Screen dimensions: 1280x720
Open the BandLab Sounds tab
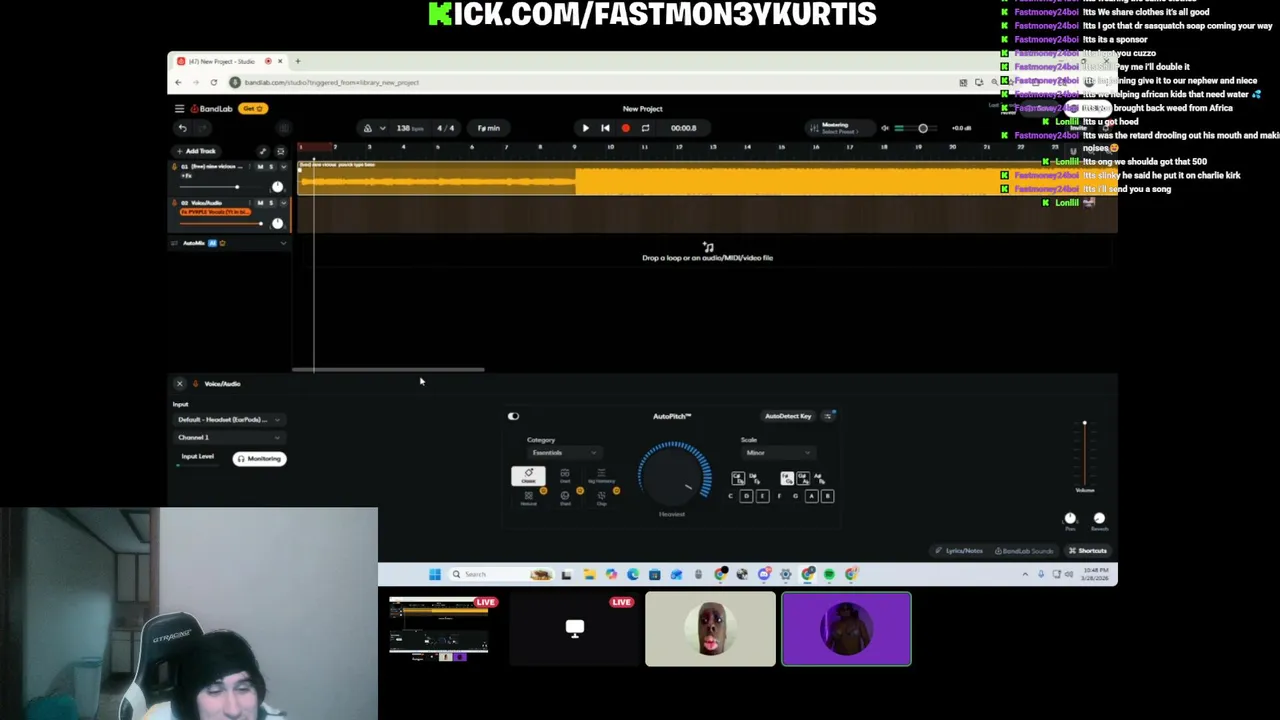click(x=1023, y=551)
